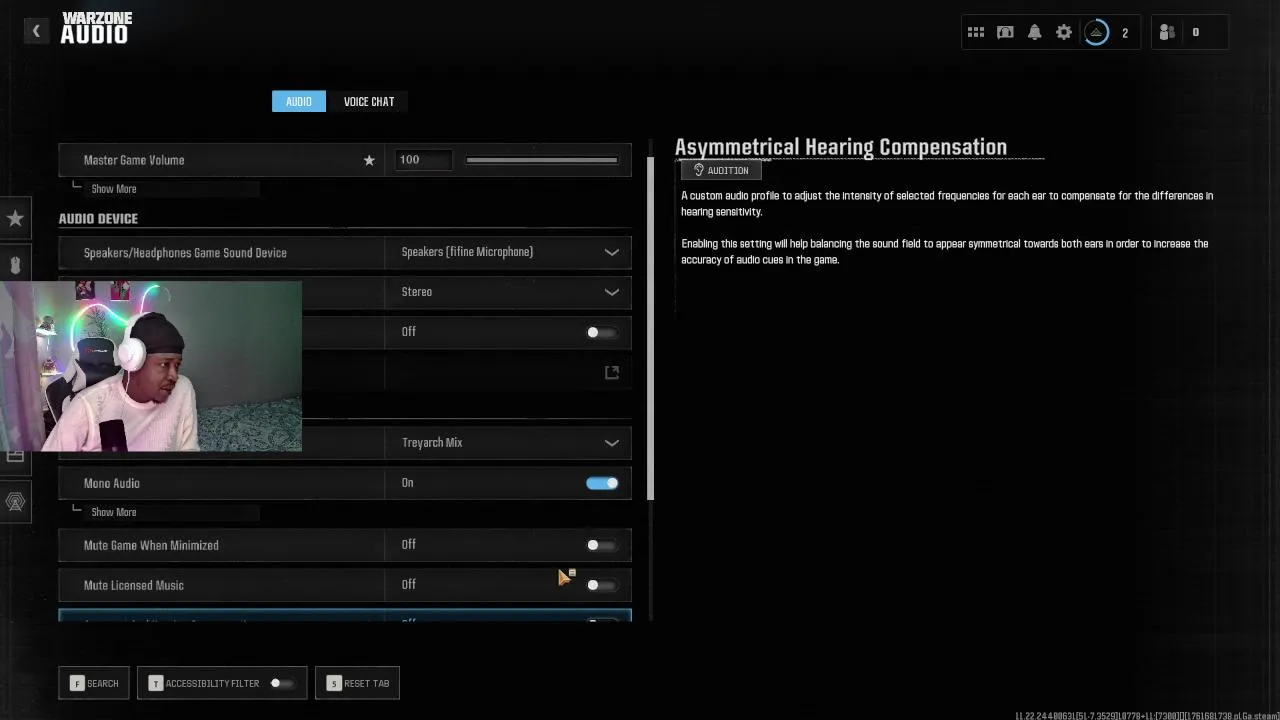Open the headset channels icon in top bar
The height and width of the screenshot is (720, 1280).
1005,32
